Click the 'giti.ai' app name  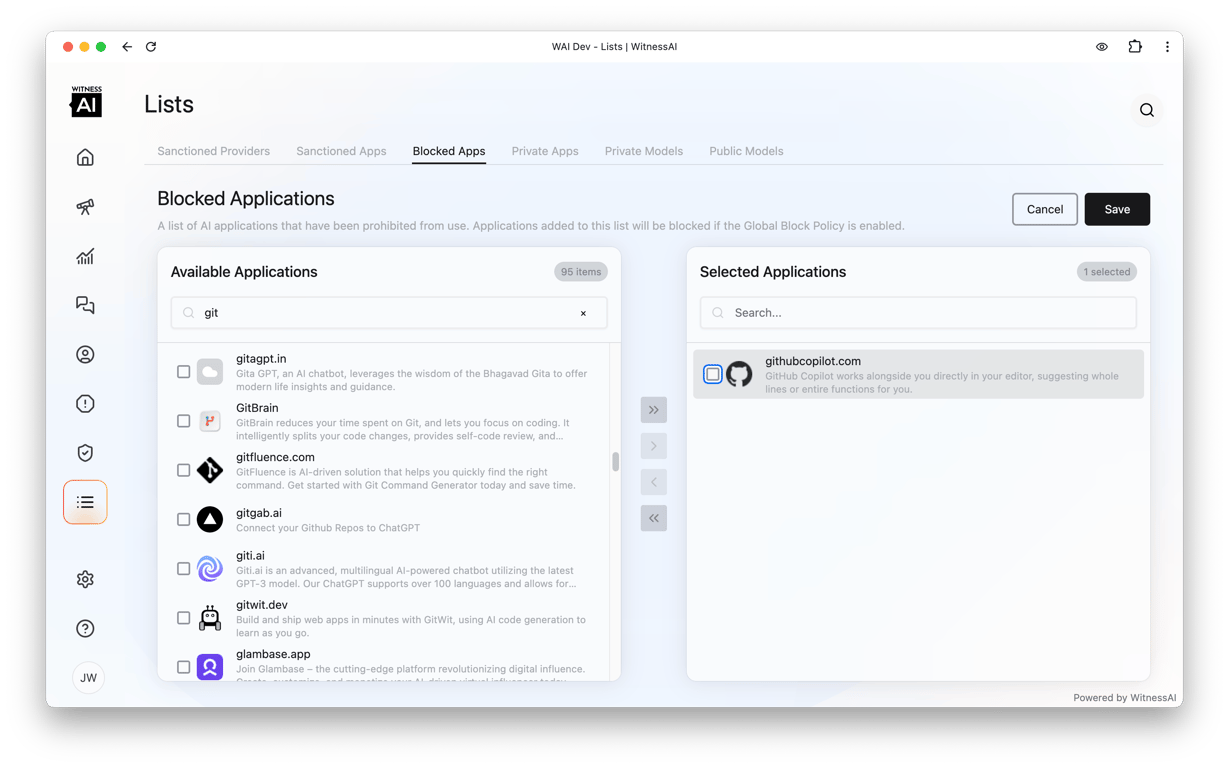pyautogui.click(x=250, y=556)
